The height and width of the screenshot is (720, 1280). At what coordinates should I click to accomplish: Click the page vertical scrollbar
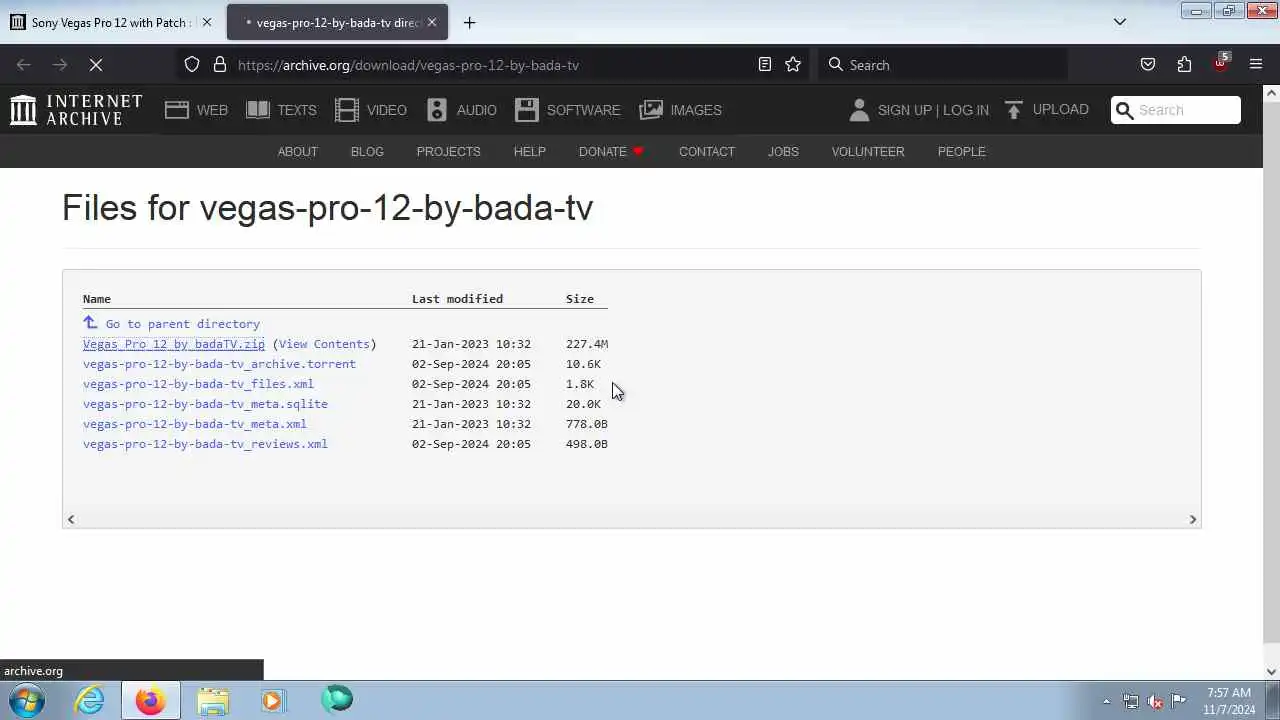click(1271, 370)
